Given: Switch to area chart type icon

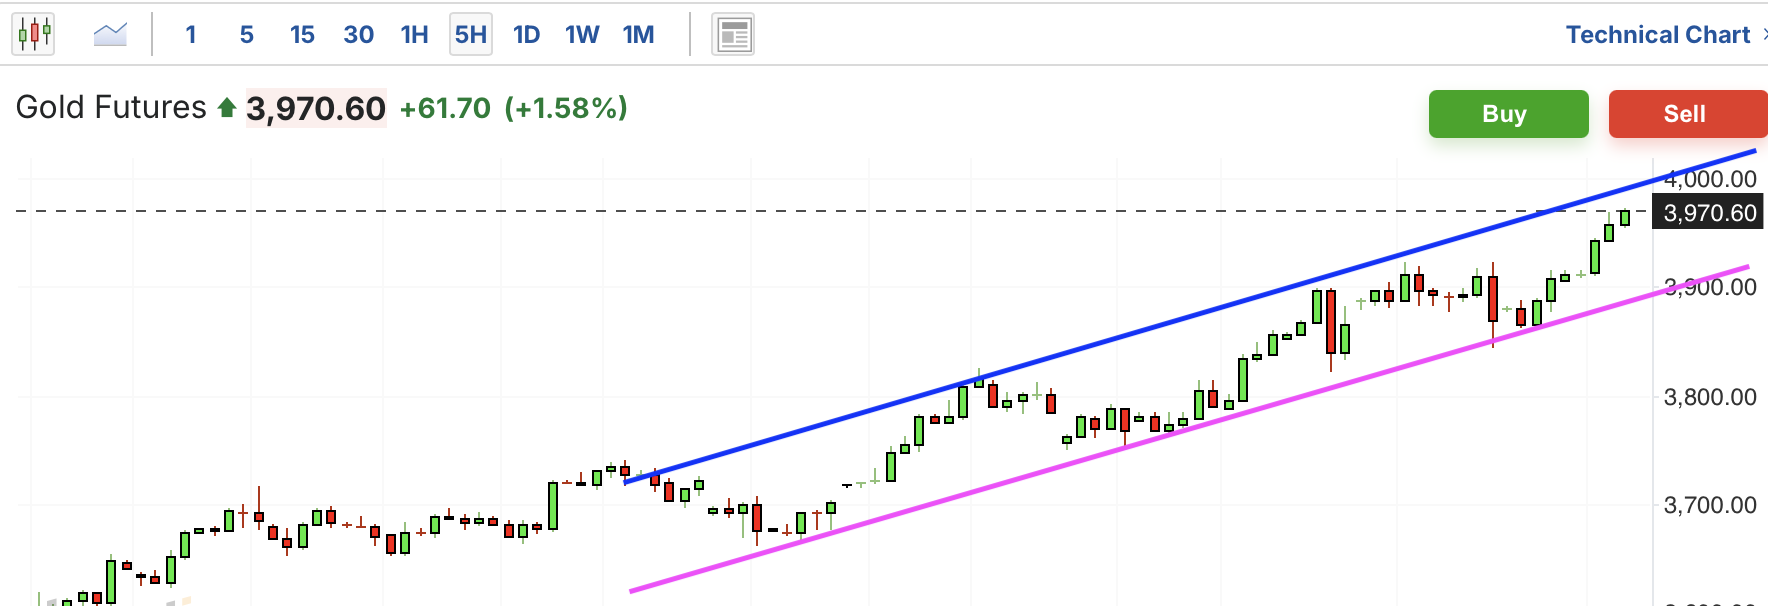Looking at the screenshot, I should (110, 35).
